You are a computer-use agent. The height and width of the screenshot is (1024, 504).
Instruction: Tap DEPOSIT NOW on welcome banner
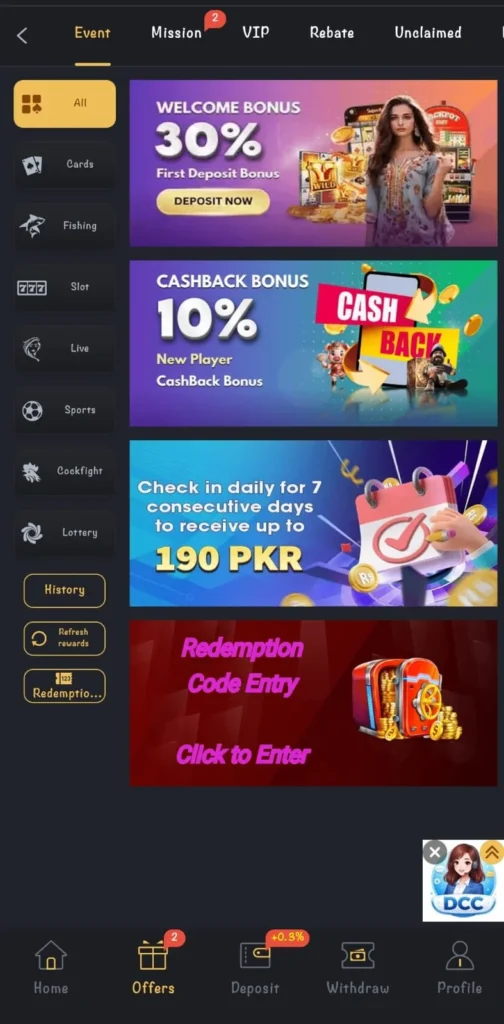point(213,202)
